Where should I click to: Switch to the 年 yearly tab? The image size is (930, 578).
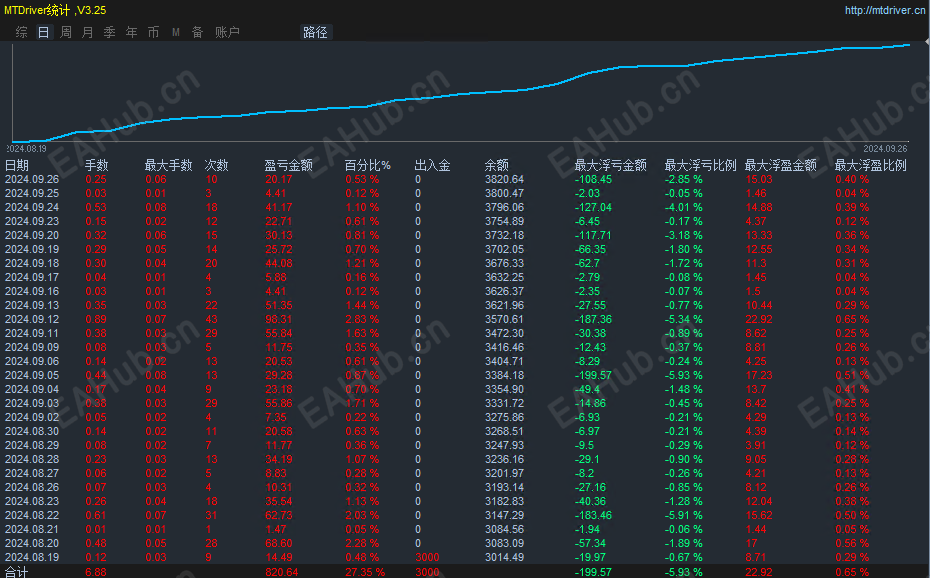click(132, 32)
